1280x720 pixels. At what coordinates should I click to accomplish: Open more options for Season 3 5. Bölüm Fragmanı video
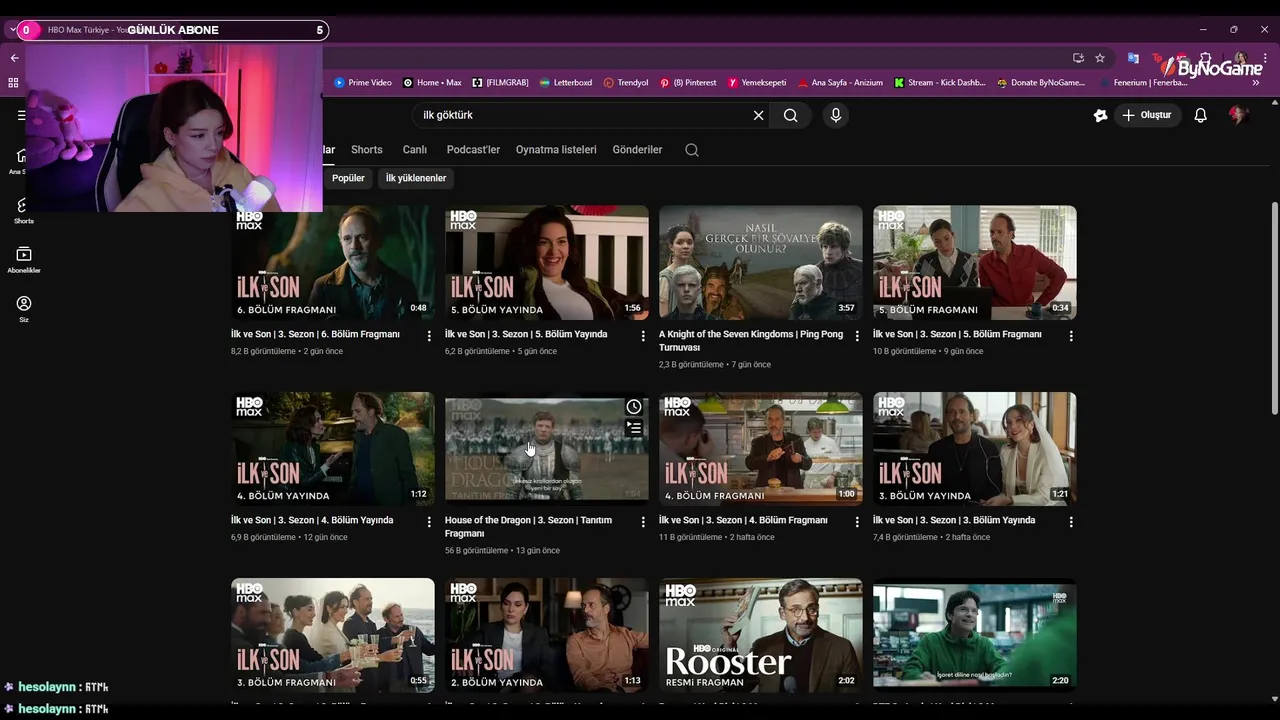click(x=1071, y=336)
